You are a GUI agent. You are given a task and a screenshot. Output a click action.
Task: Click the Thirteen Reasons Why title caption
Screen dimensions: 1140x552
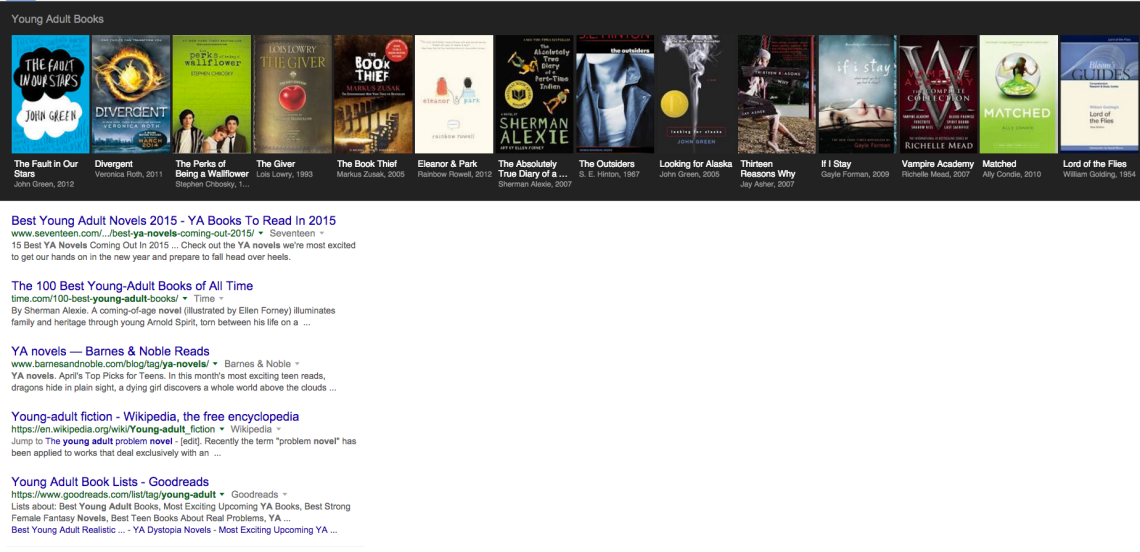tap(768, 169)
